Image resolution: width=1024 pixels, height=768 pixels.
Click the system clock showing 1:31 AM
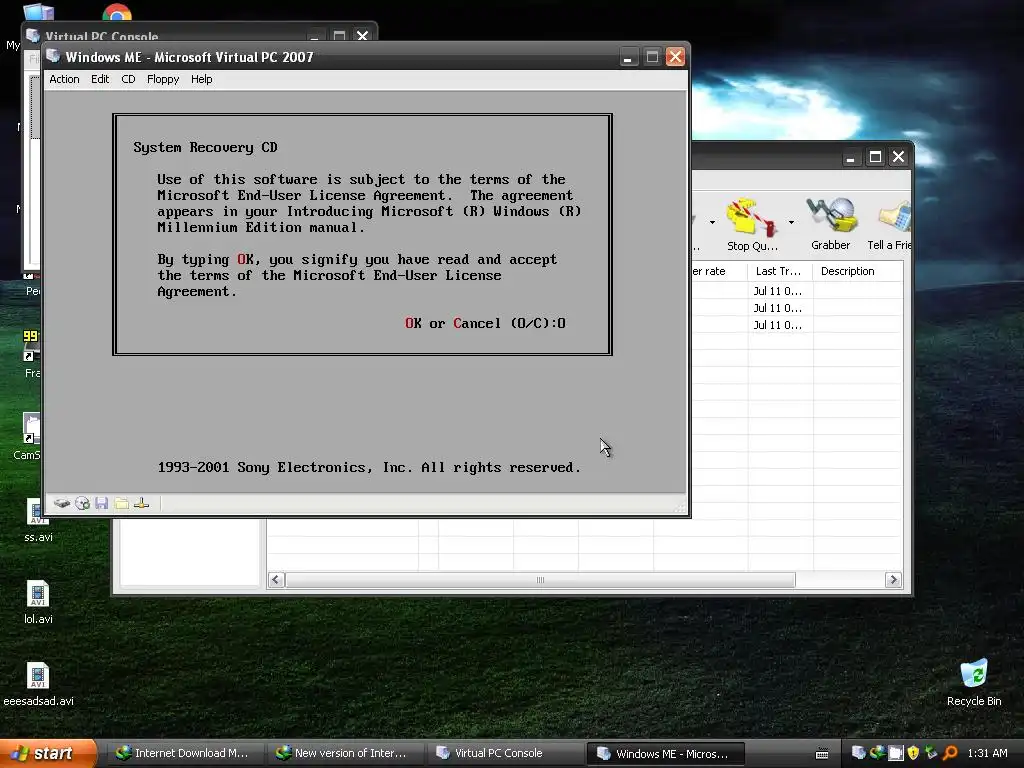pos(987,754)
